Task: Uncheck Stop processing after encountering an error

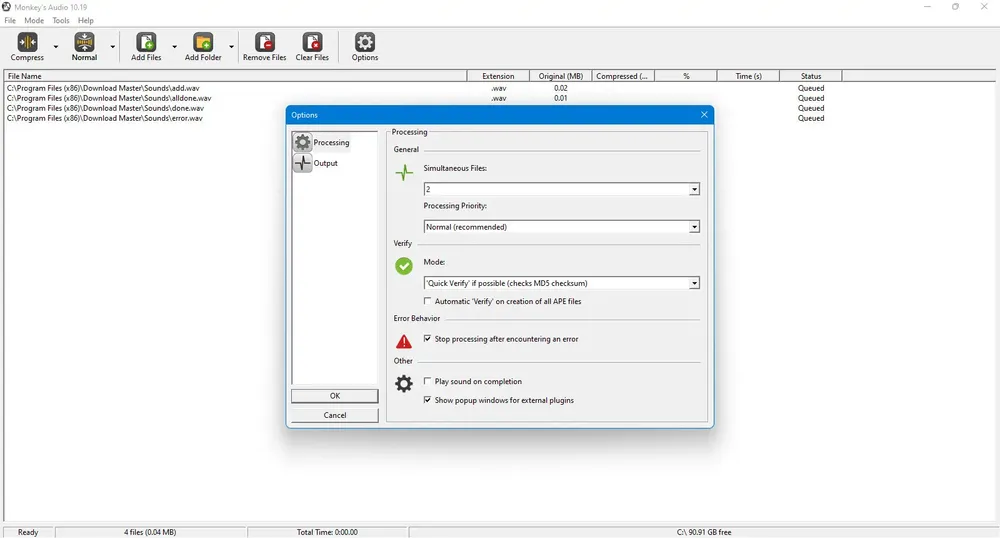Action: click(x=427, y=338)
